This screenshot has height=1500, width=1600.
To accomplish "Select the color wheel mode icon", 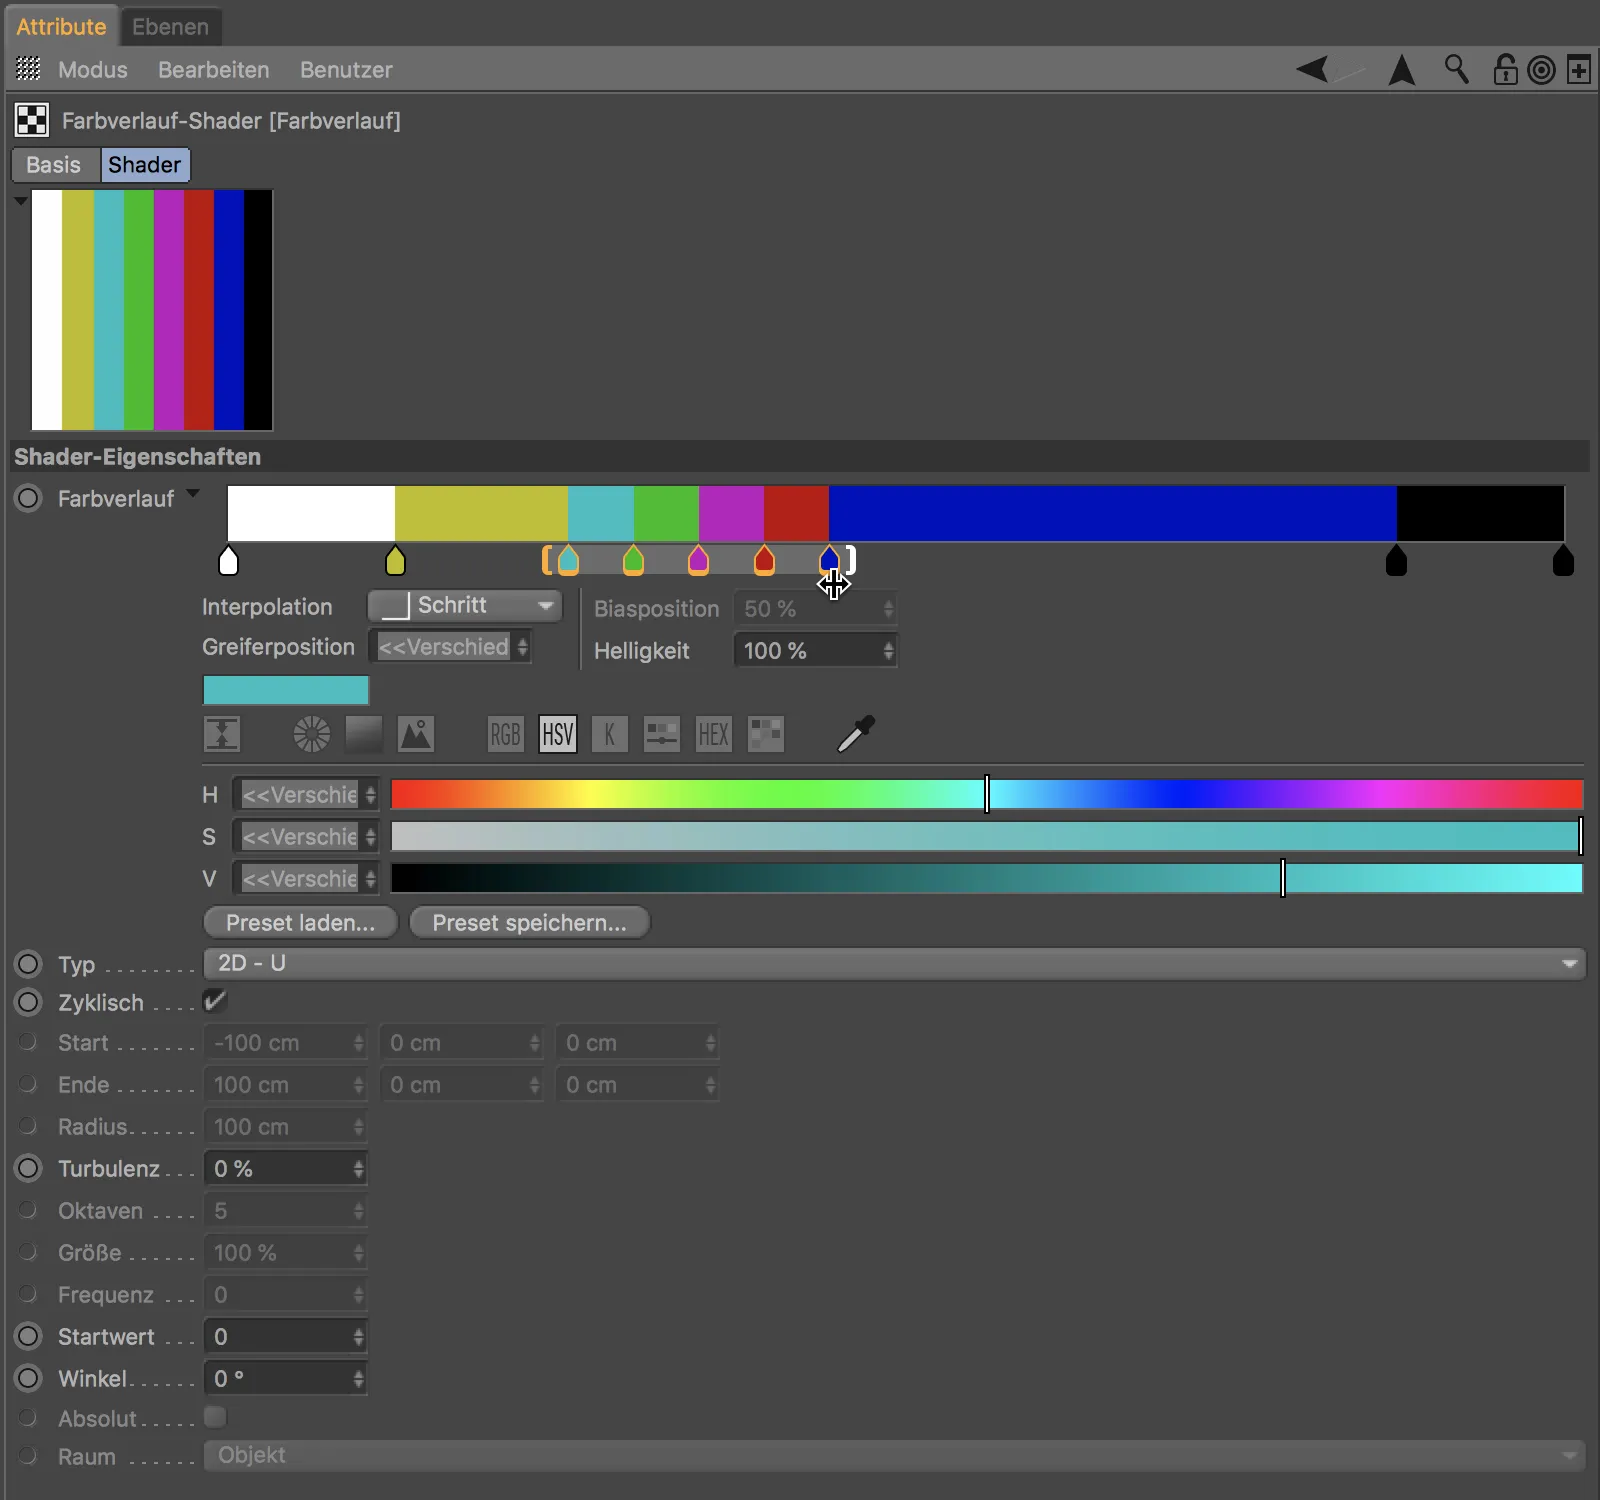I will tap(311, 734).
